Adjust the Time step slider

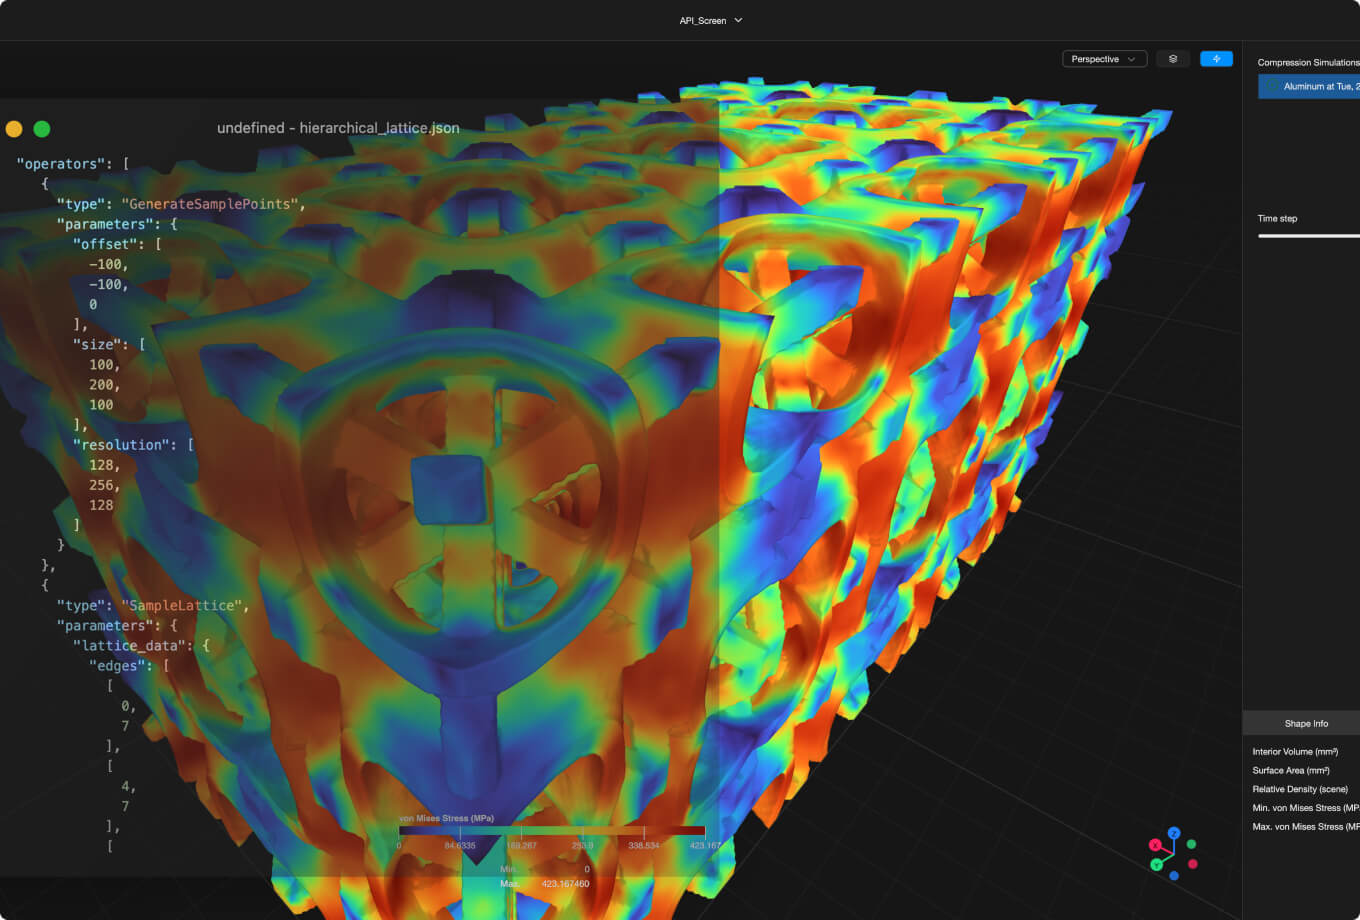pos(1308,234)
